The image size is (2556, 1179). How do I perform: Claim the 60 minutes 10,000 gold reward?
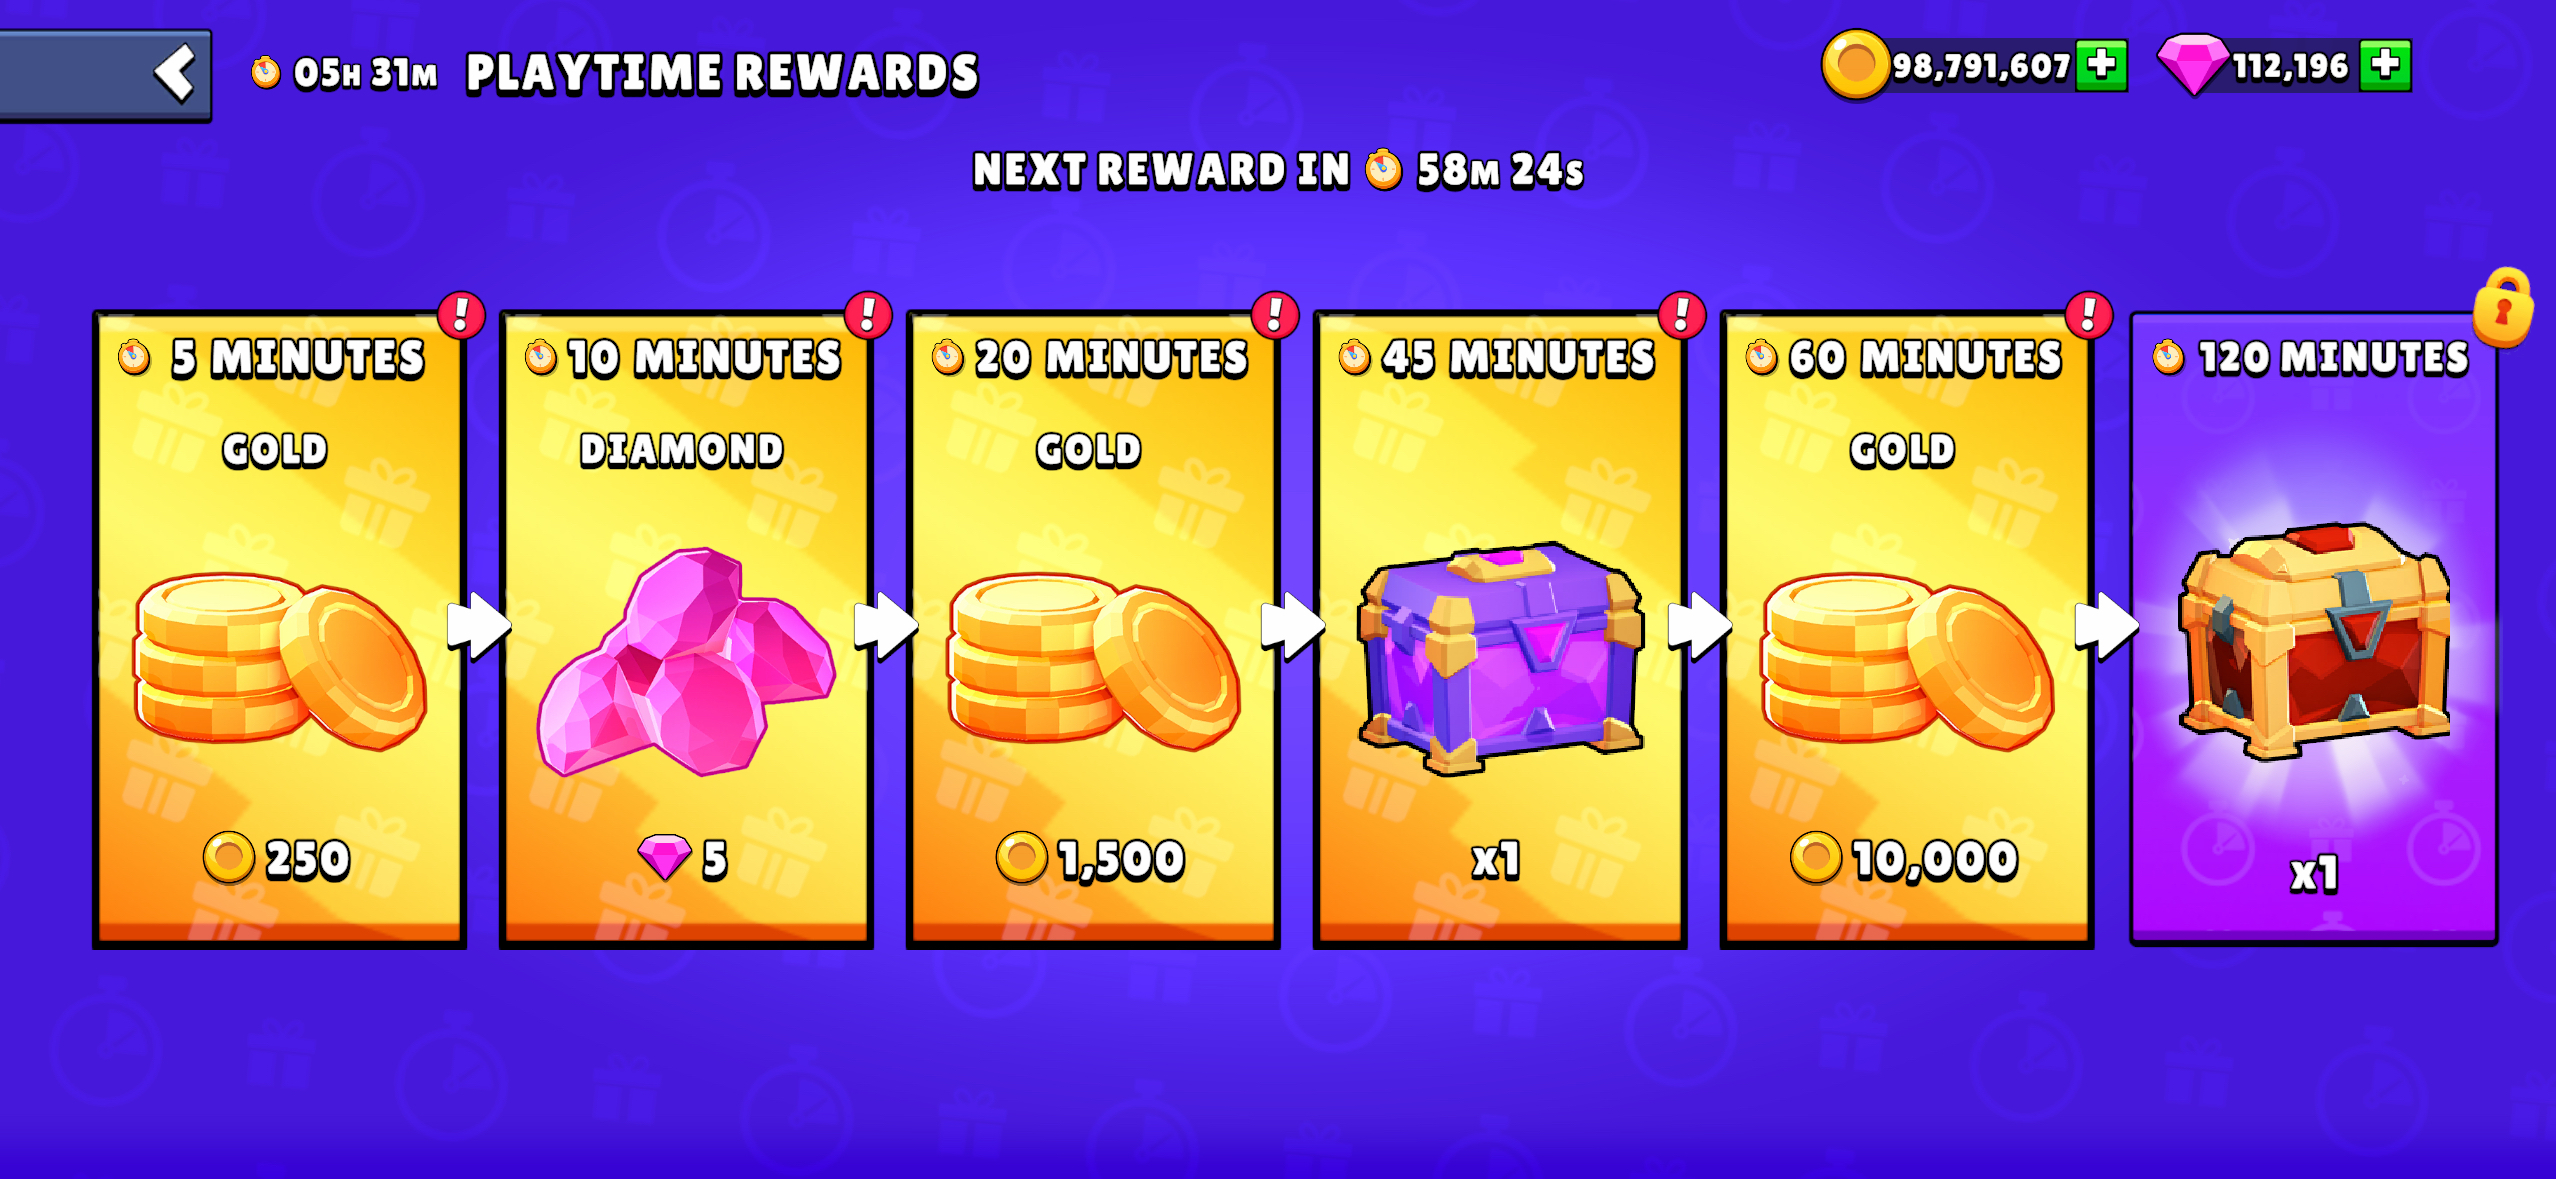point(1907,629)
